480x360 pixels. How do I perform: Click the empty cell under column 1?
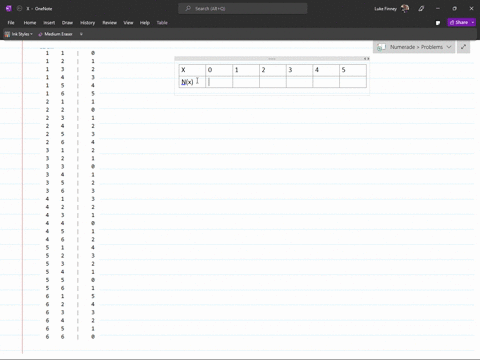coord(246,82)
